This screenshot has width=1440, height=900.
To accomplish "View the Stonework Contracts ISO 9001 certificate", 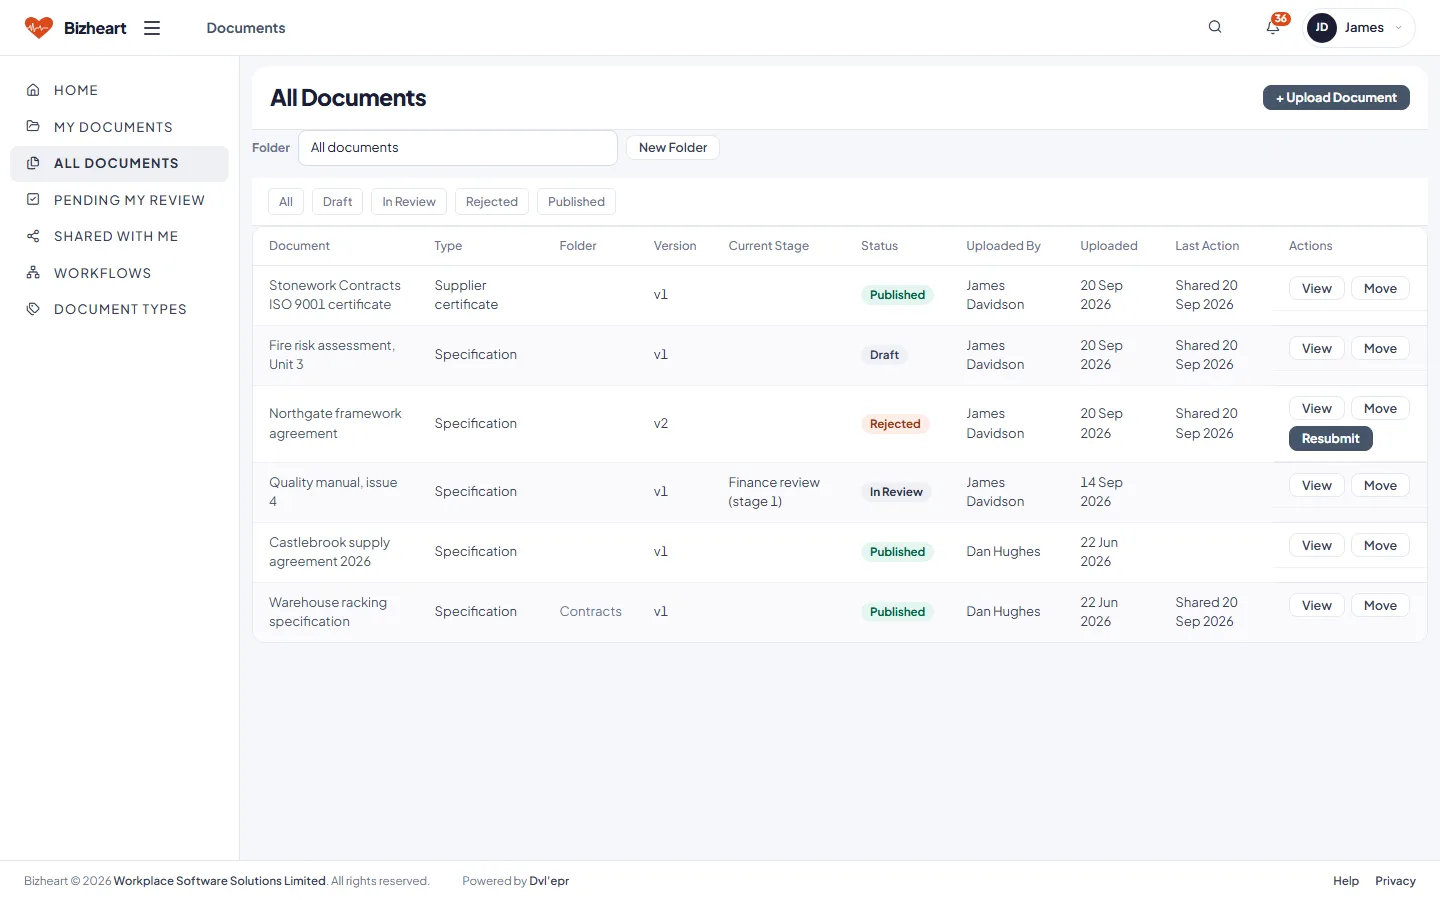I will coord(1316,289).
